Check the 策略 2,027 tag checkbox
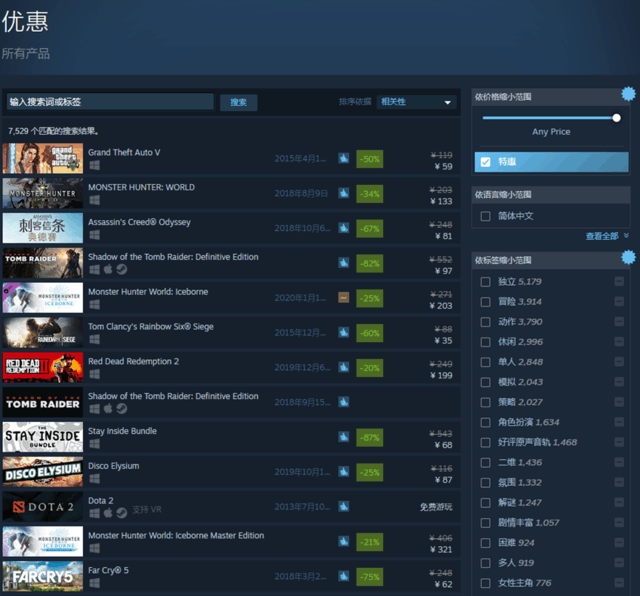Screen dimensions: 640x596 point(485,402)
